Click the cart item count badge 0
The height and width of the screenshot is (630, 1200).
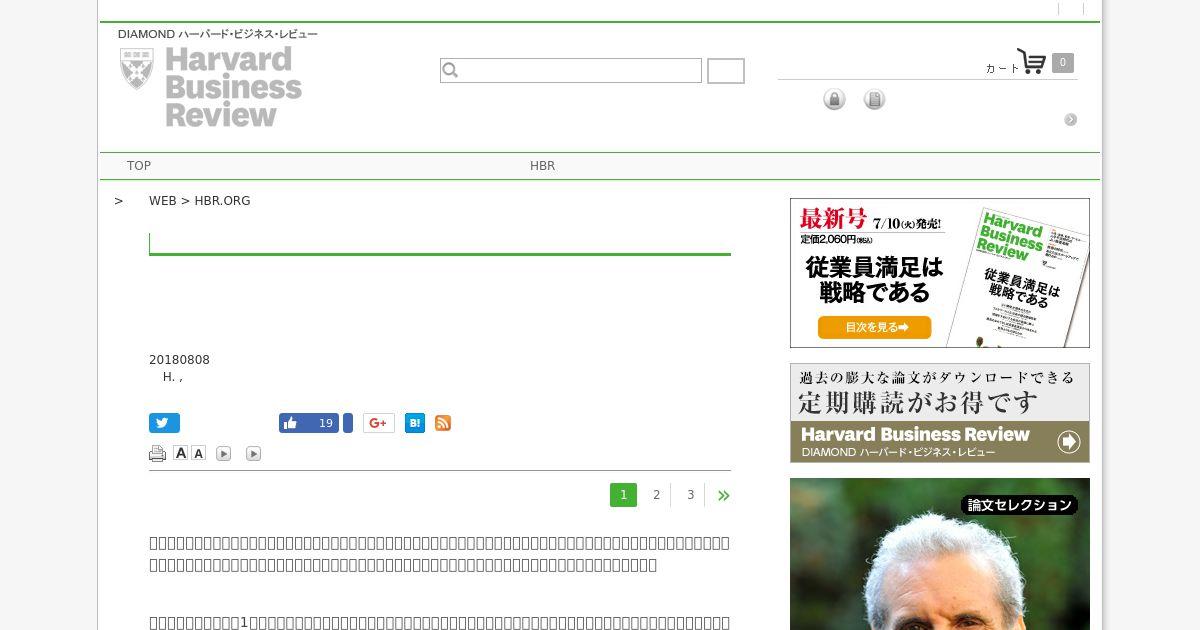coord(1062,62)
